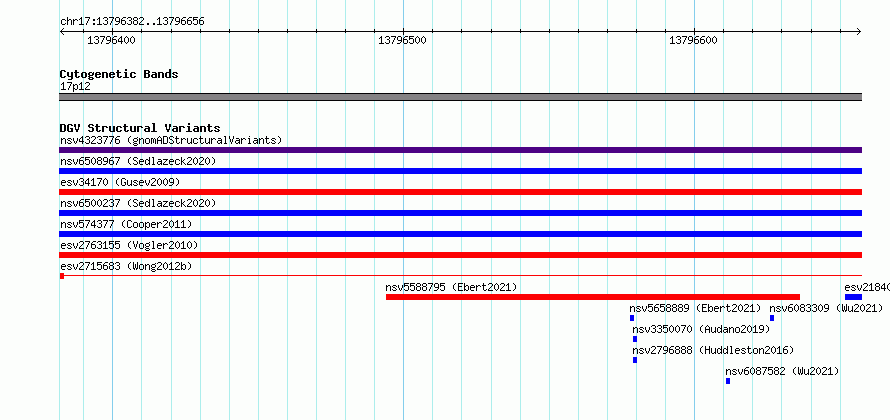Open the nsv6087582 (Wu2021) label
Screen dimensions: 890x420
tap(782, 371)
